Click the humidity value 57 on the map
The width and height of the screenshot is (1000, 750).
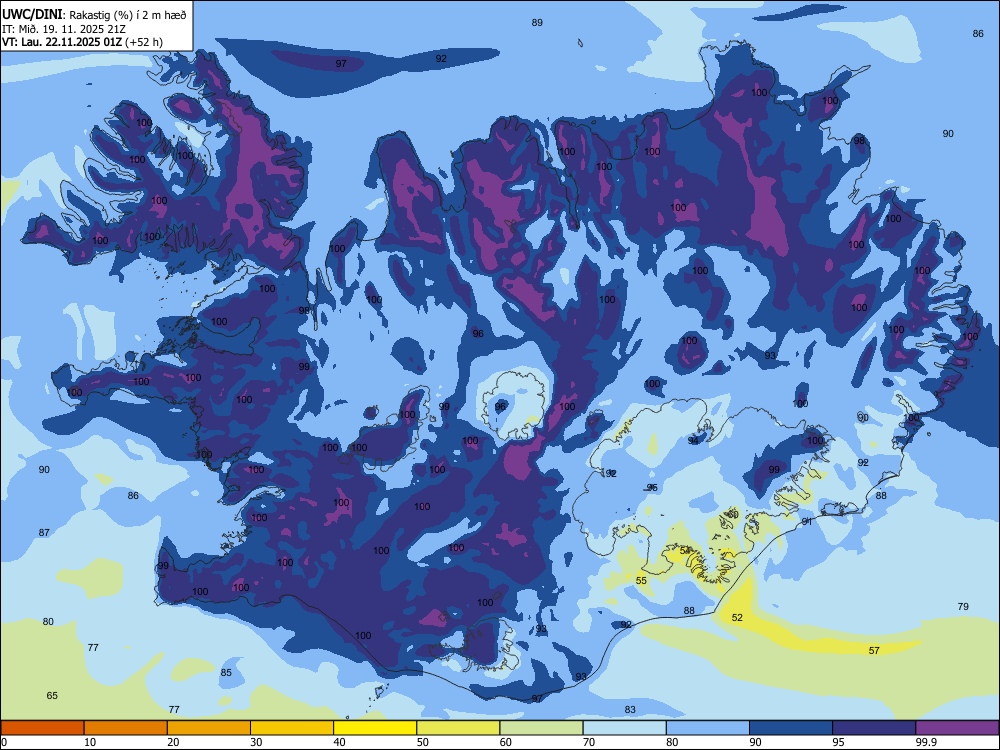pyautogui.click(x=874, y=651)
